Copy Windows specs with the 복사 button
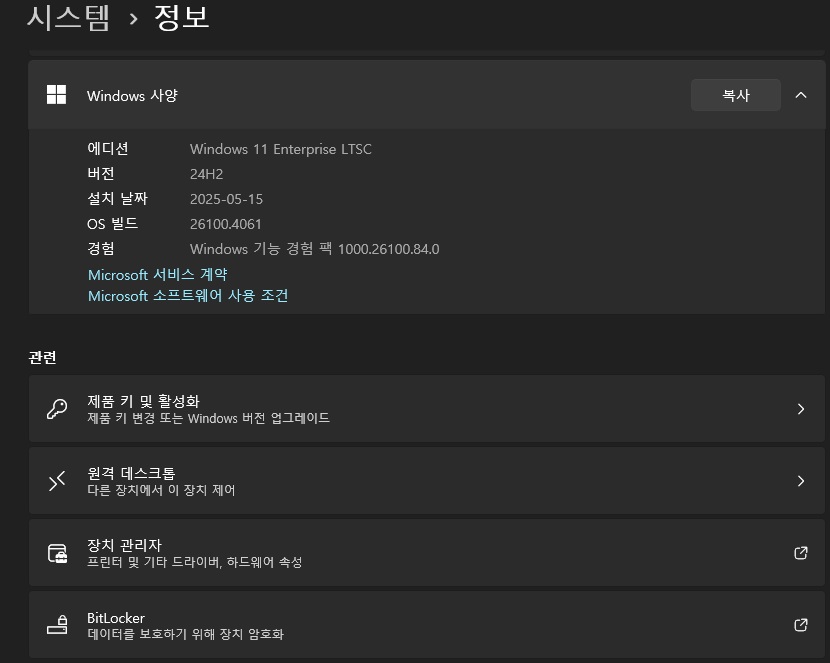 coord(736,95)
